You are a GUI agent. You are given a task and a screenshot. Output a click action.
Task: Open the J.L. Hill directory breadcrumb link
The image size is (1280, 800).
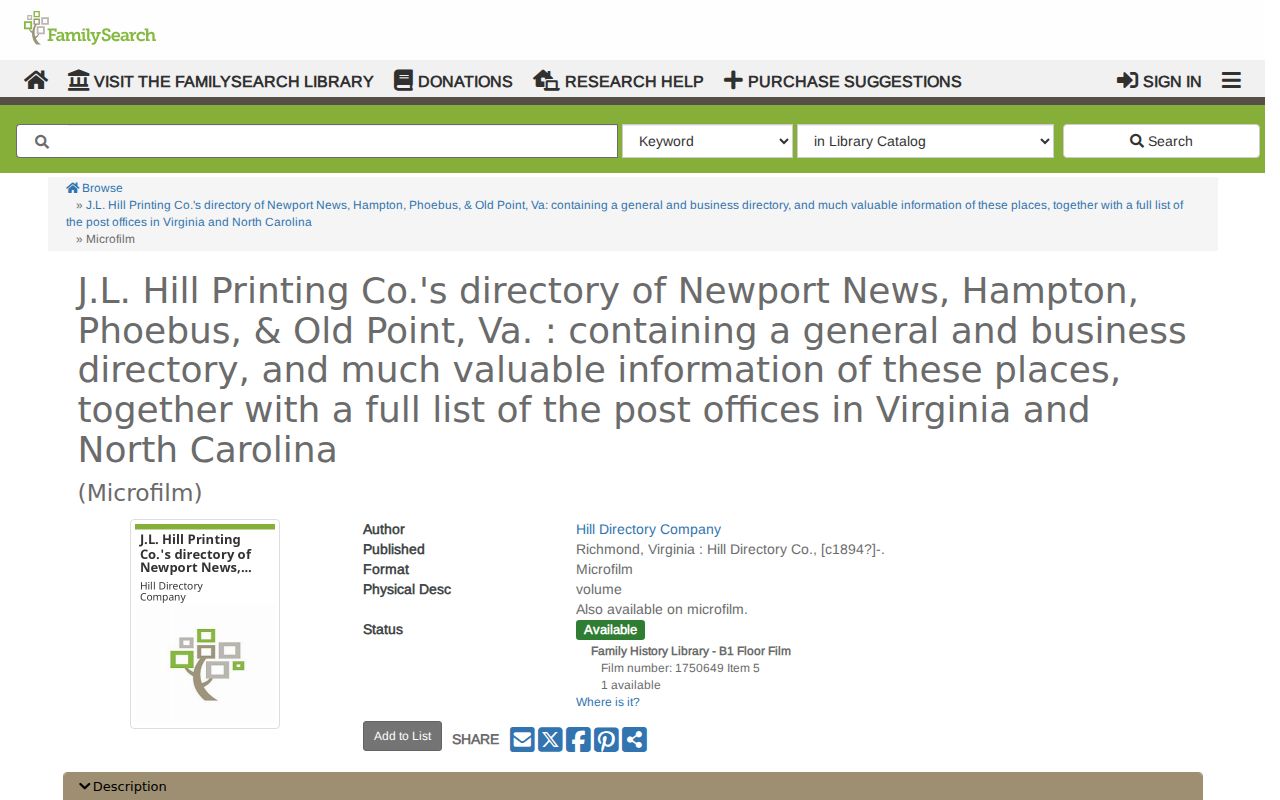[x=625, y=213]
